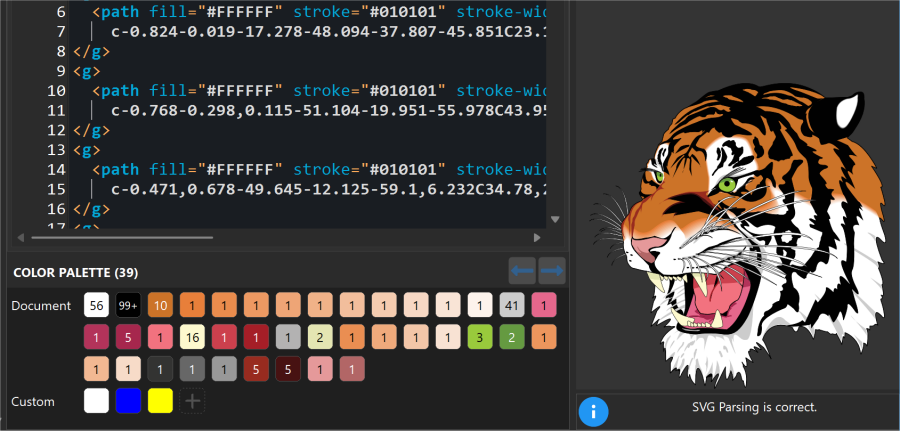Add a custom color with the plus swatch
Screen dimensions: 900x431
(193, 401)
